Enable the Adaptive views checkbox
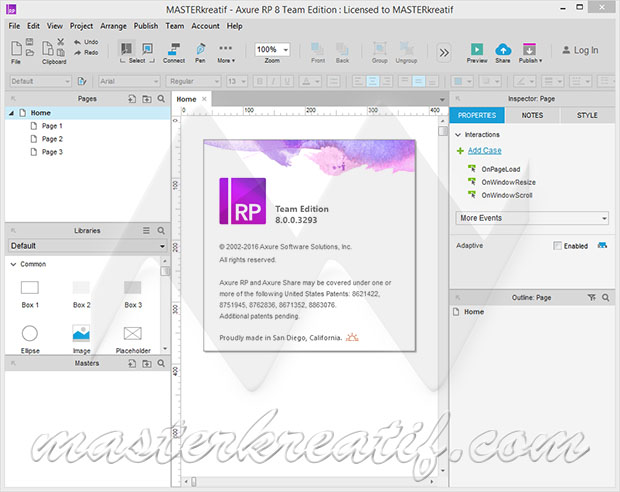The height and width of the screenshot is (492, 620). (558, 246)
